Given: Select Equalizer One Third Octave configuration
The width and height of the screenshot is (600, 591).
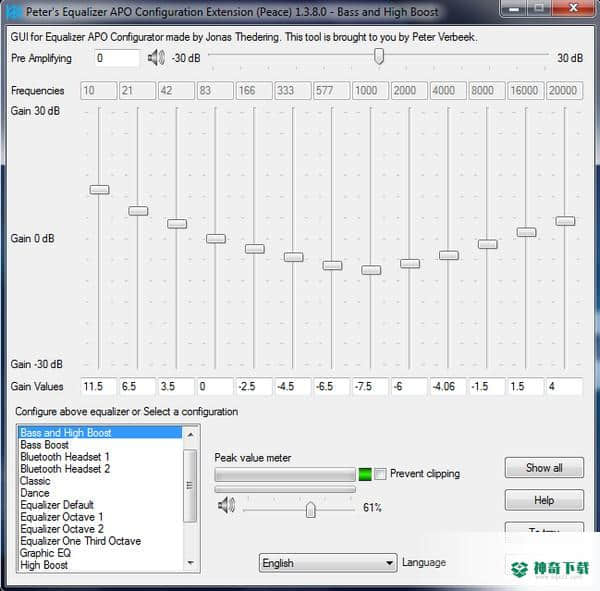Looking at the screenshot, I should [x=101, y=541].
